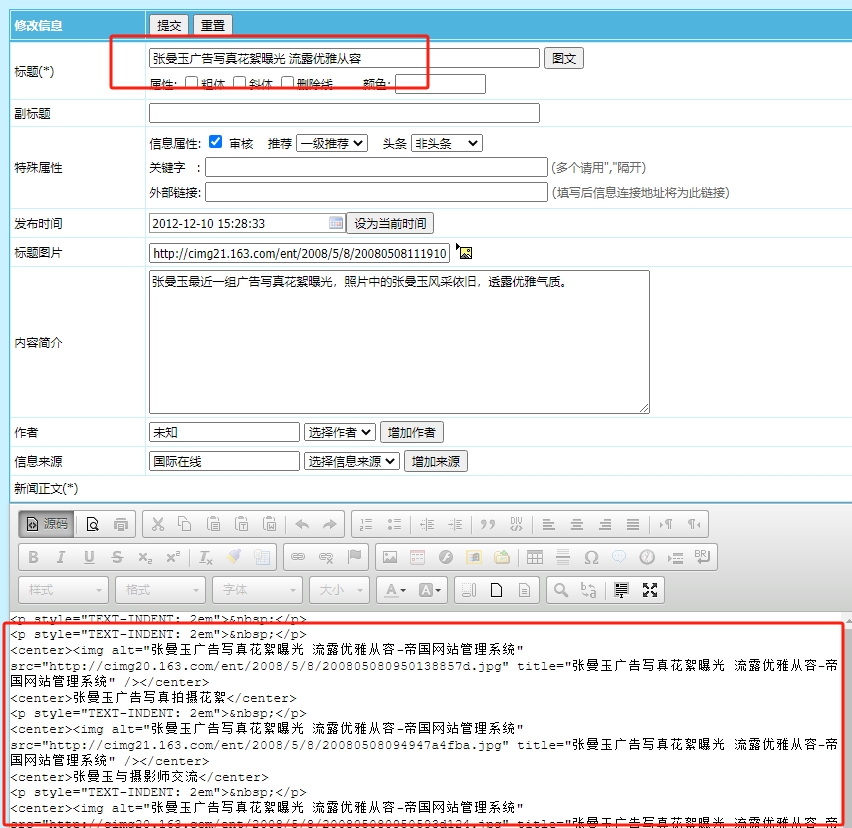Open the 非头条 headline dropdown
Image resolution: width=852 pixels, height=828 pixels.
(446, 143)
